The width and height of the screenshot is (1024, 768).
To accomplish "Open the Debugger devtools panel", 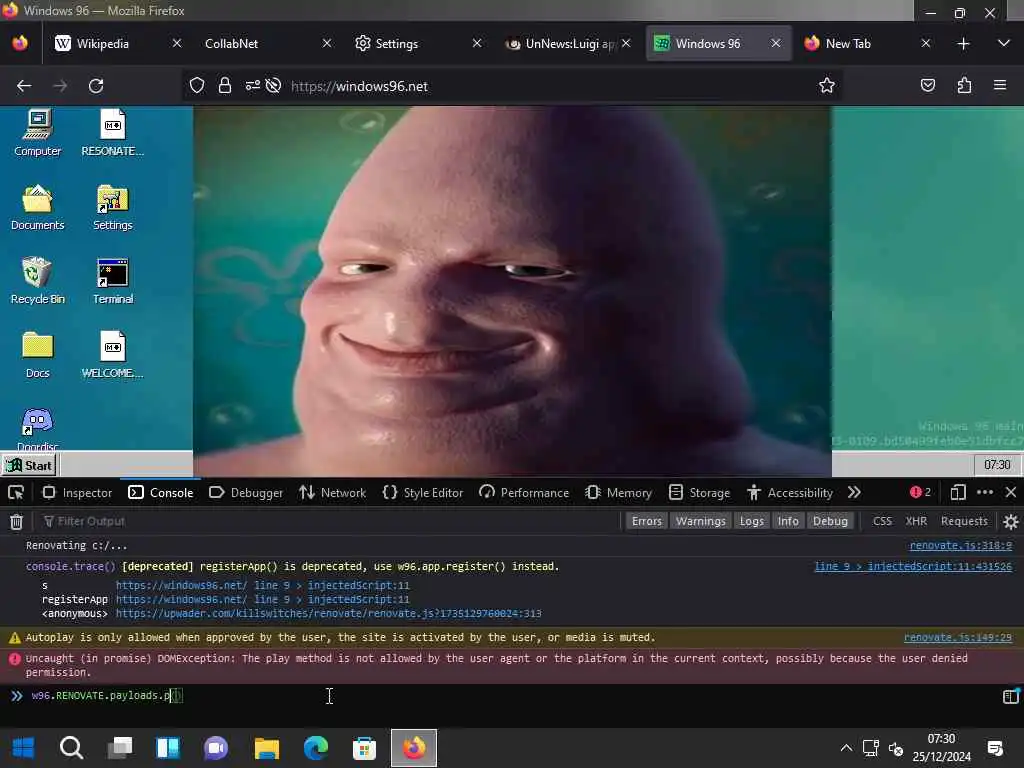I will pyautogui.click(x=246, y=493).
